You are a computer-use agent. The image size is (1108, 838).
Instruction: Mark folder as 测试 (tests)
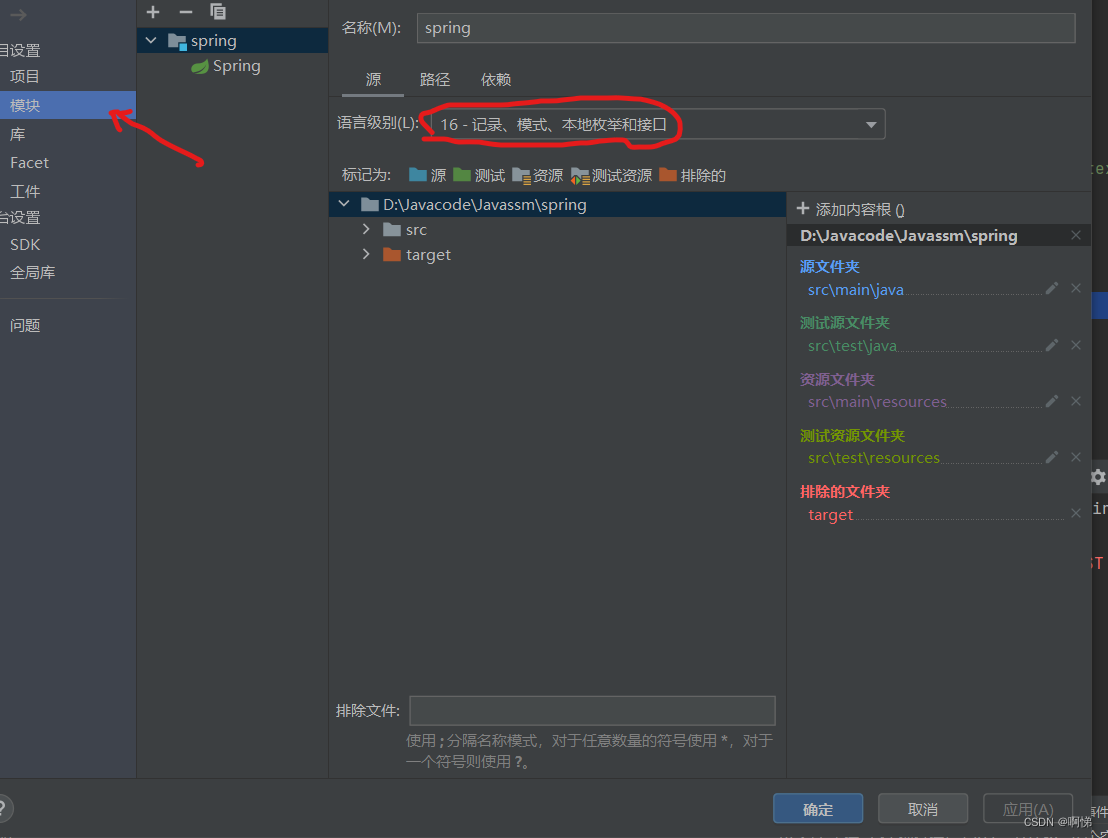click(x=479, y=175)
